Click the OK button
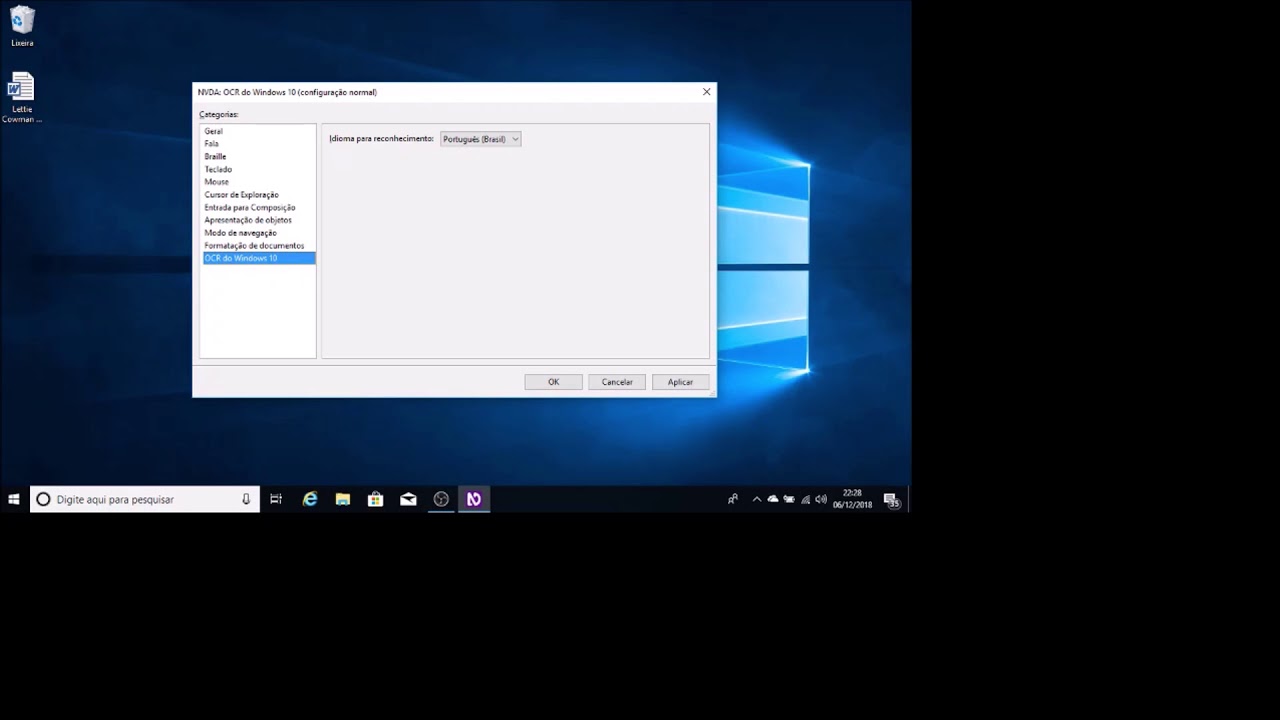The width and height of the screenshot is (1280, 720). [553, 382]
